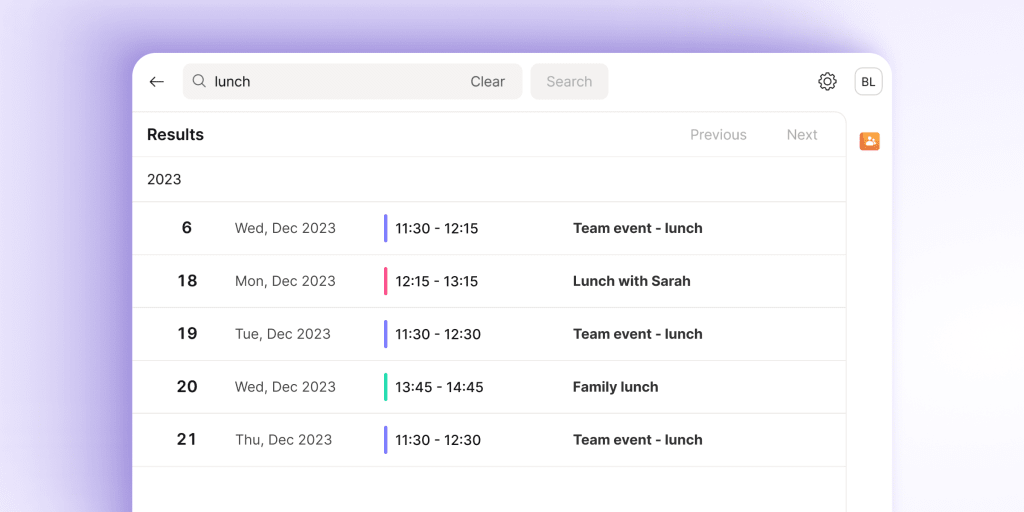Screen dimensions: 1024x512
Task: Click the 13:45 - 14:45 time slot
Action: coord(439,387)
